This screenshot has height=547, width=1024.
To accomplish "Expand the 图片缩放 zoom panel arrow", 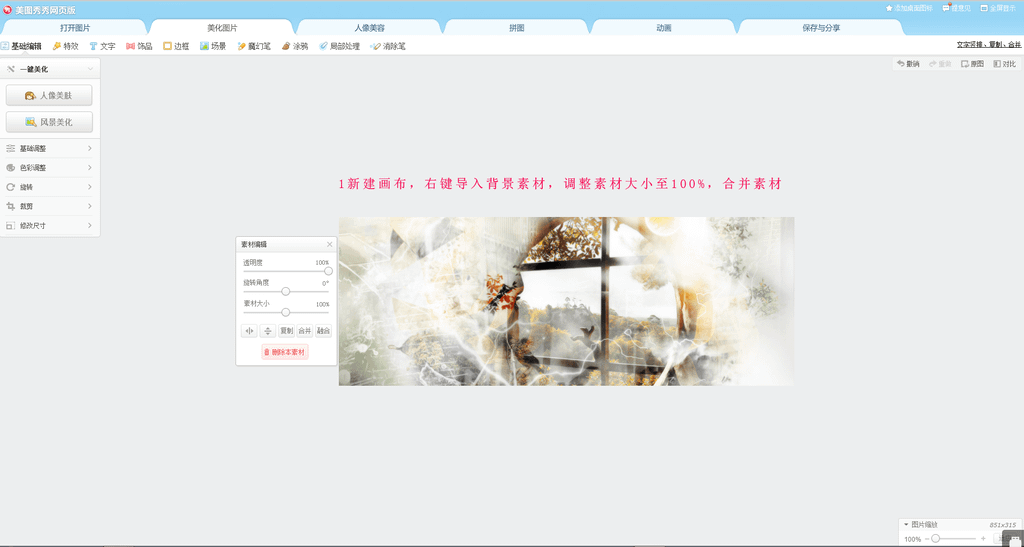I will pos(906,524).
